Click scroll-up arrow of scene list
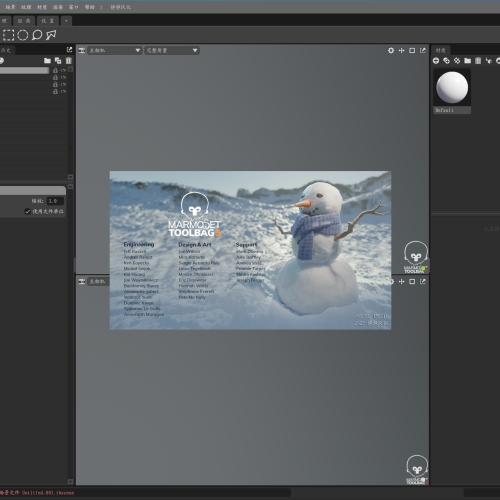Viewport: 500px width, 500px height. click(x=70, y=69)
